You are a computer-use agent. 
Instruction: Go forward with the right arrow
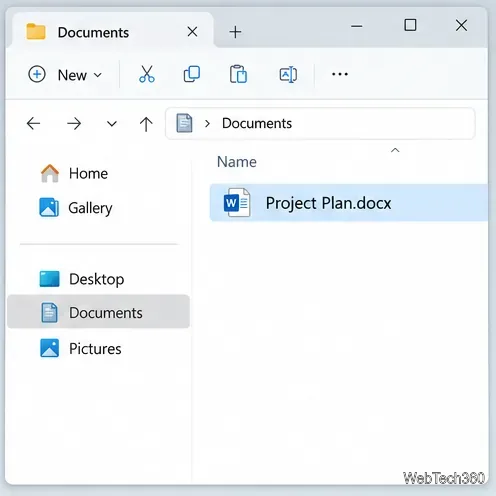[x=74, y=124]
